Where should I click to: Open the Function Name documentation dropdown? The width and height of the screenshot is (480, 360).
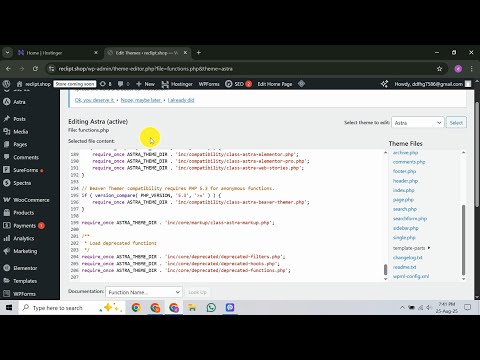[x=144, y=292]
